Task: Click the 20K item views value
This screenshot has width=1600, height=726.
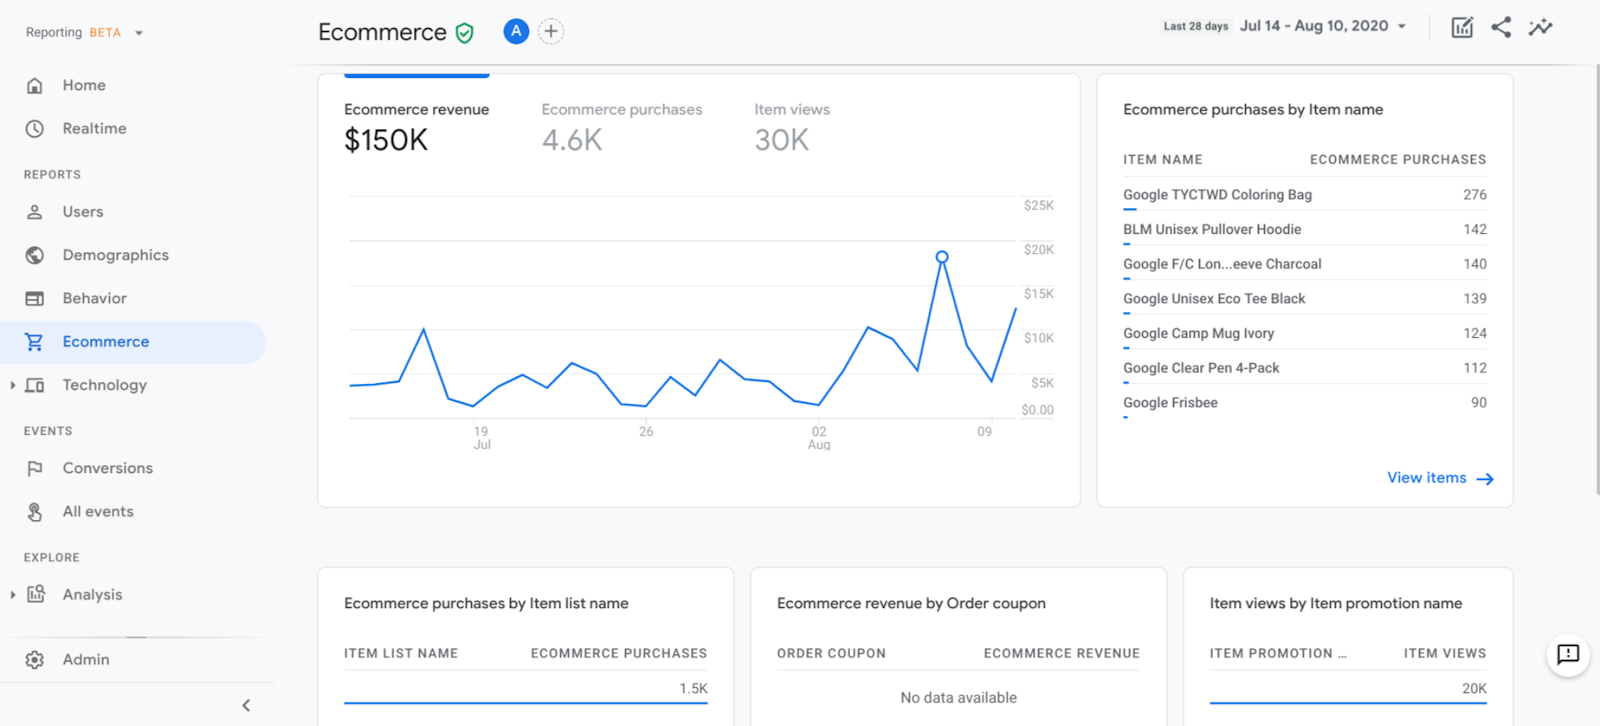Action: coord(1474,689)
